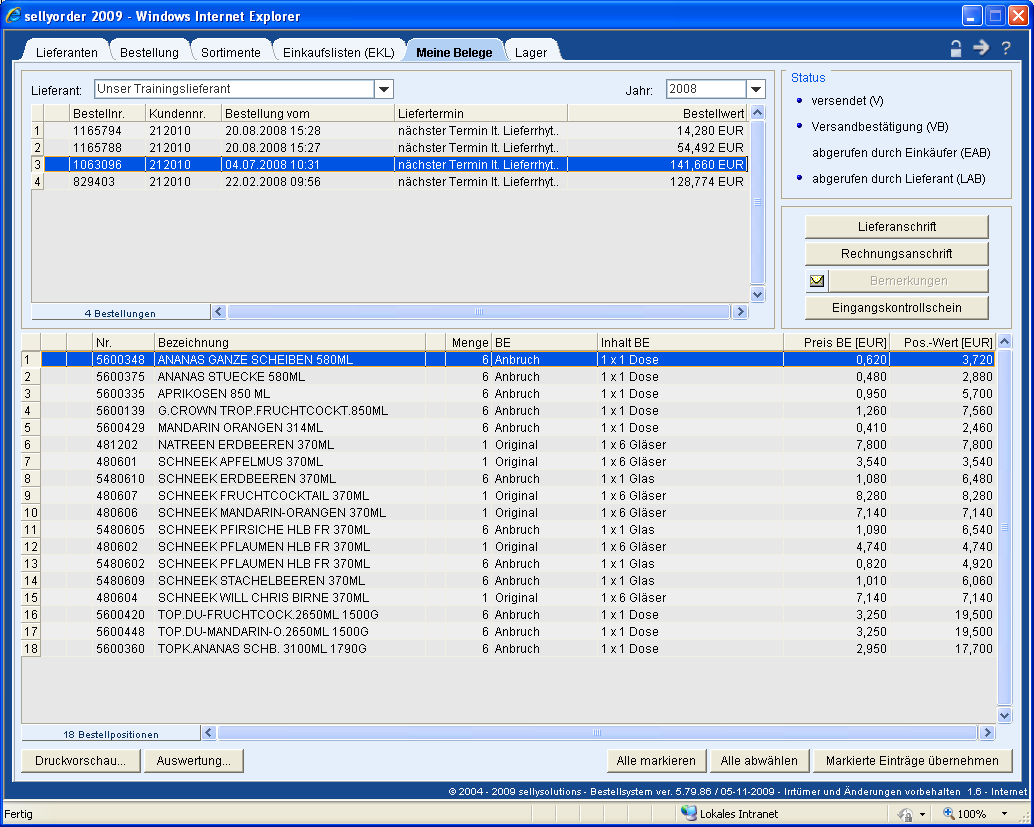Image resolution: width=1034 pixels, height=827 pixels.
Task: Open the Einkaufslisten (EKL) tab
Action: coord(338,52)
